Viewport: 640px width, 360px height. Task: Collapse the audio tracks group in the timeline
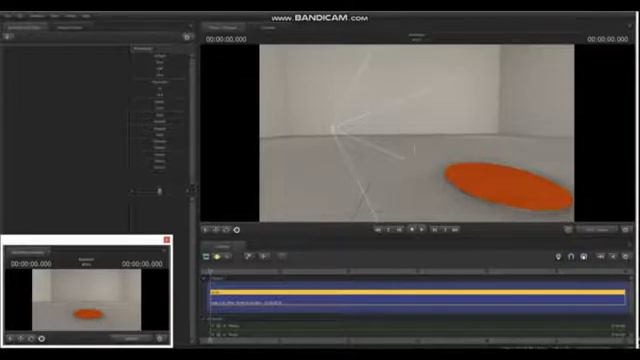[x=204, y=319]
